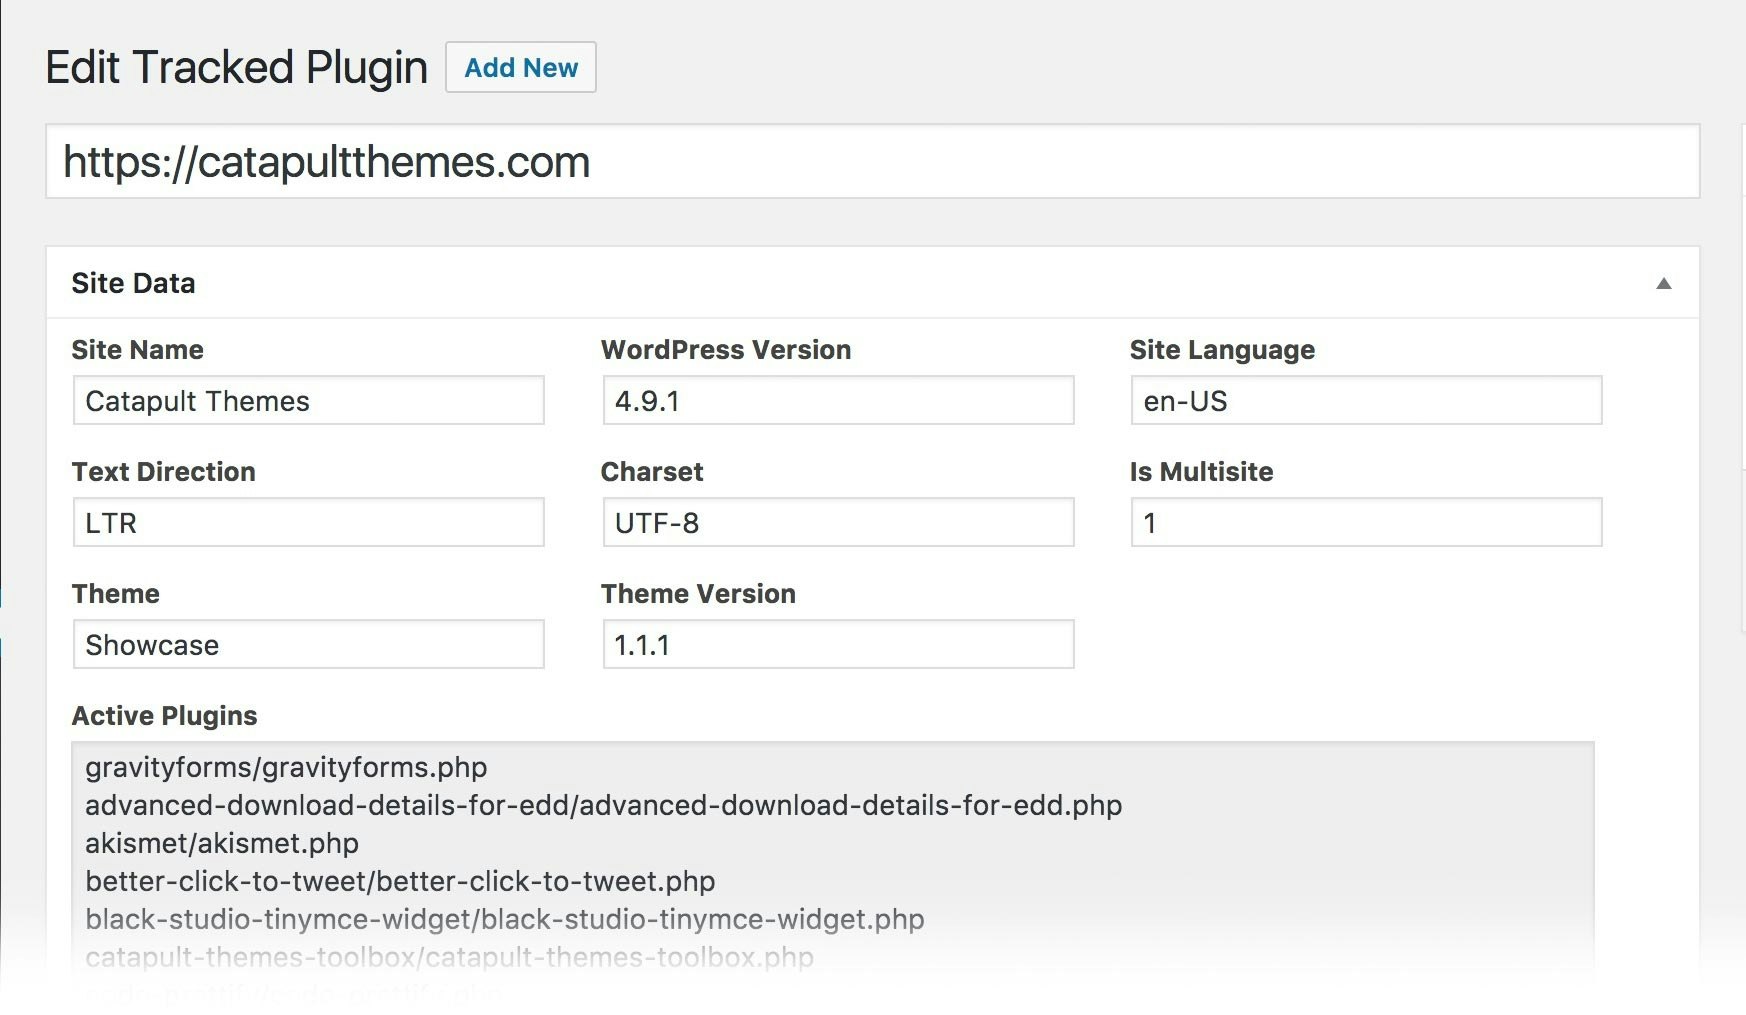Click the Site Language label
This screenshot has height=1015, width=1746.
pos(1222,350)
